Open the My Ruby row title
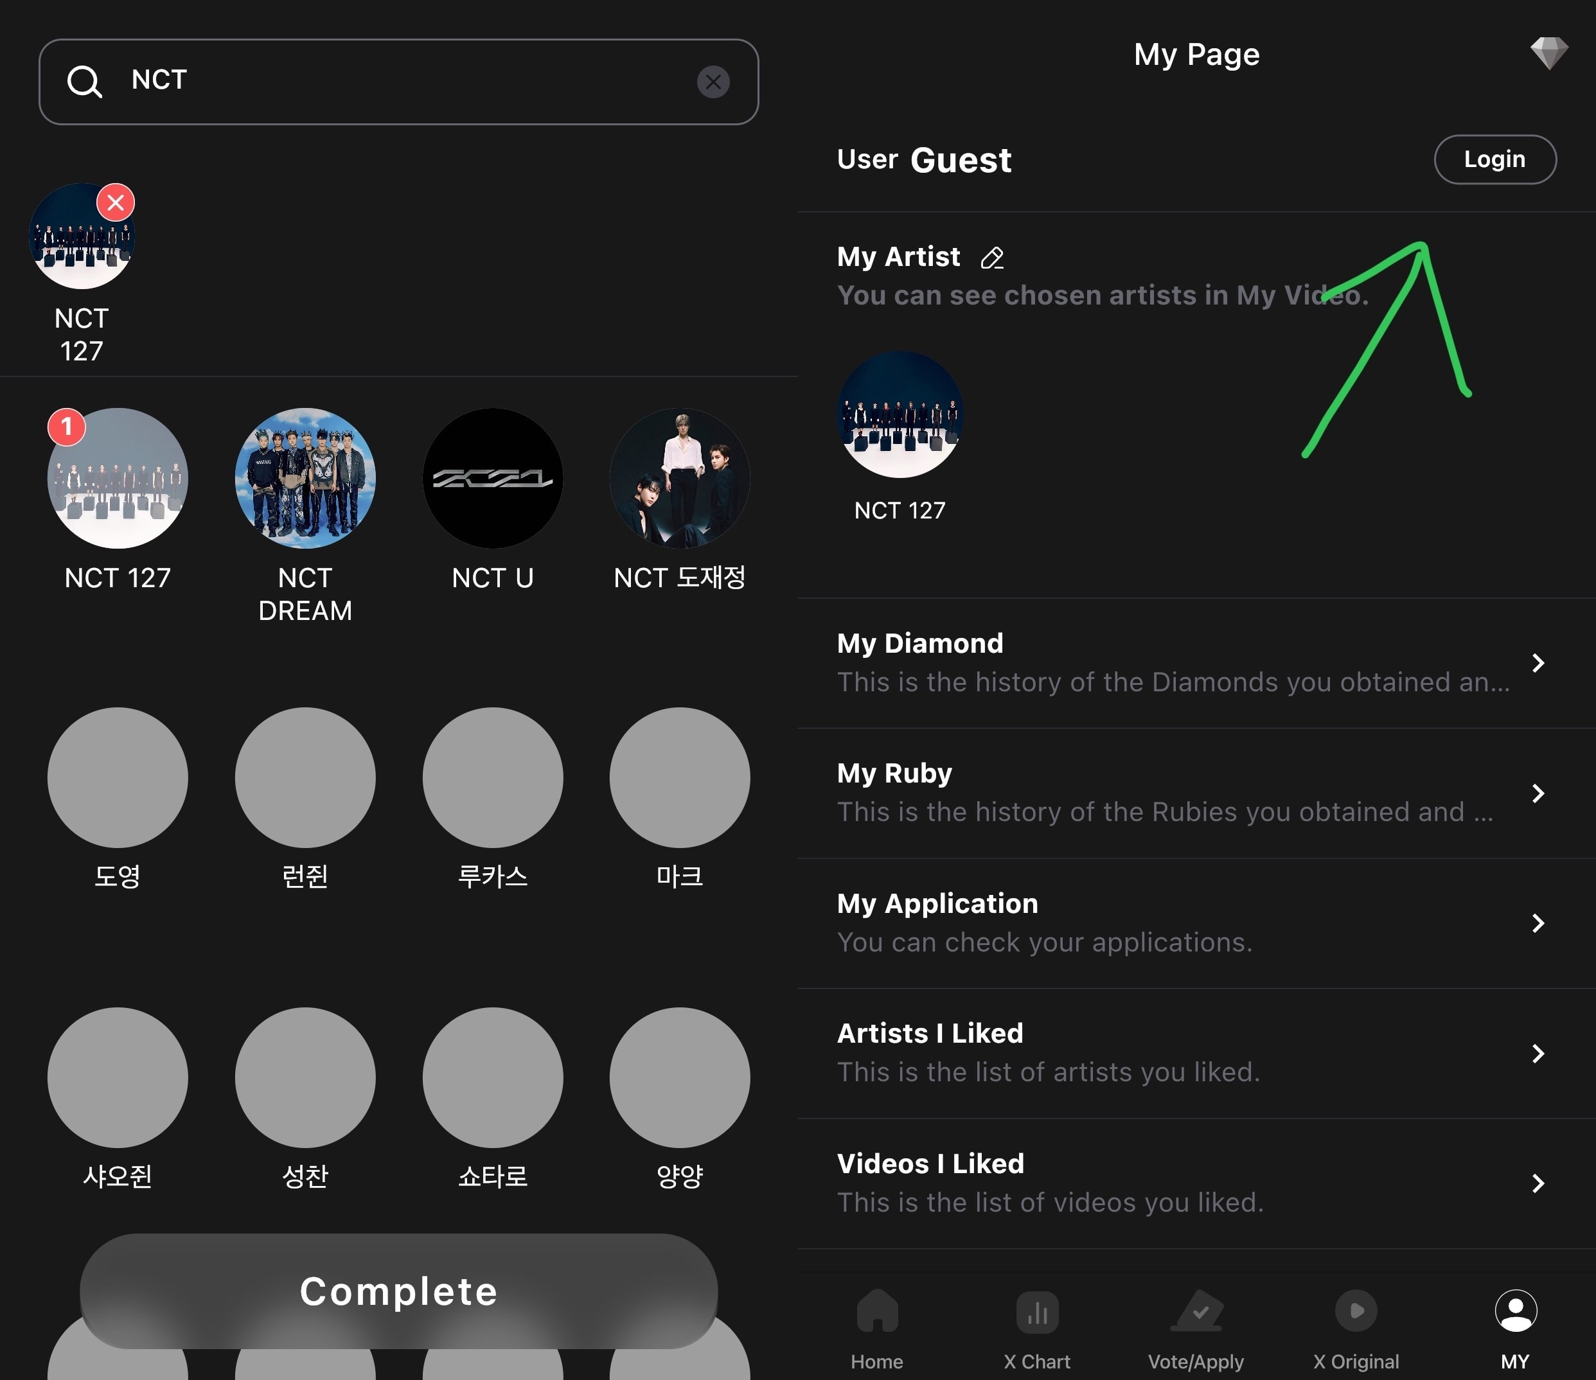The image size is (1596, 1380). pos(894,773)
